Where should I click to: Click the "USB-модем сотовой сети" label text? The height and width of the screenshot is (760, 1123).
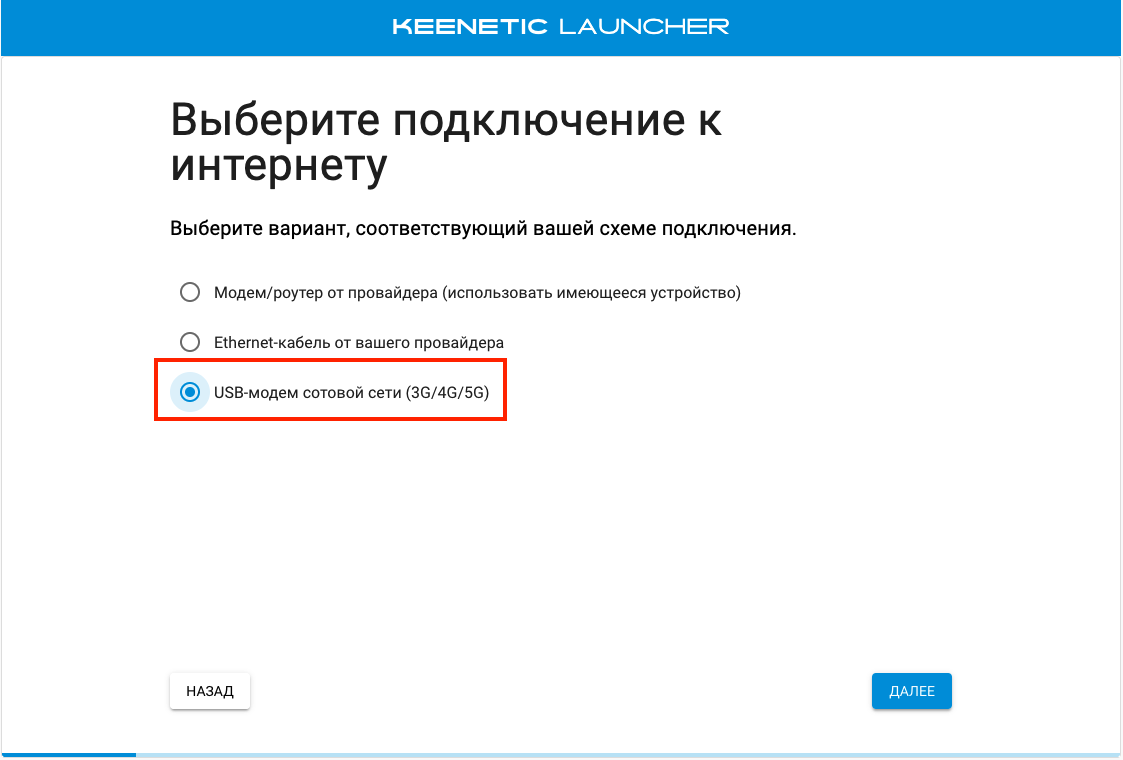click(x=308, y=393)
